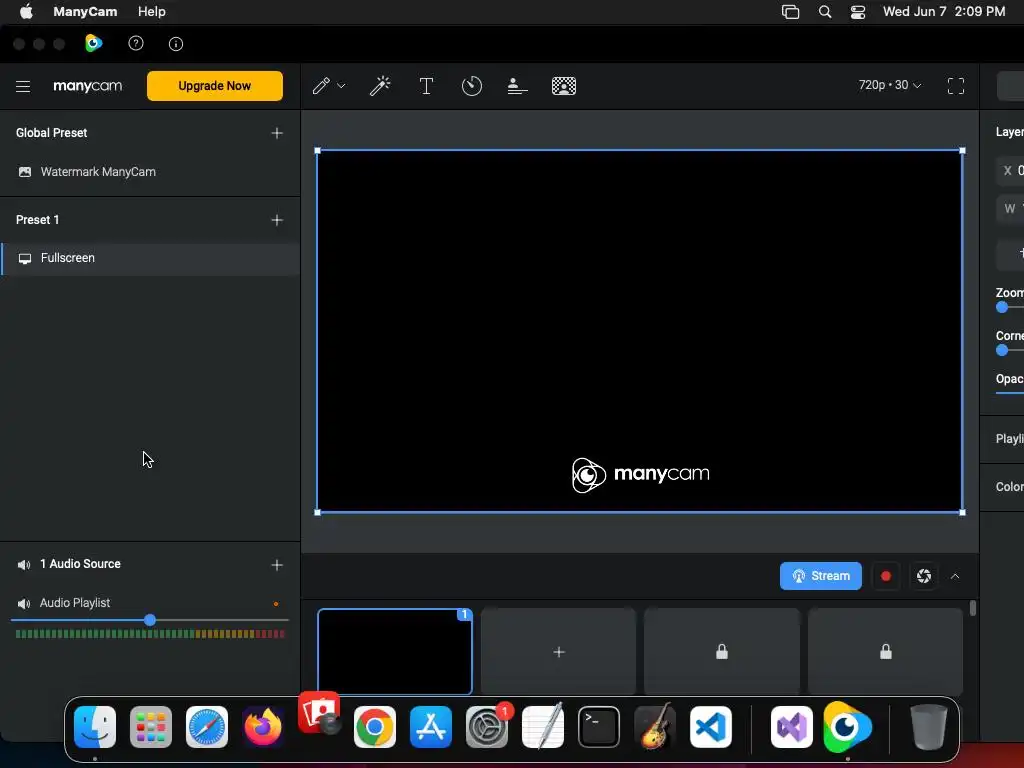Click the first locked preset slot
This screenshot has width=1024, height=768.
click(x=722, y=652)
